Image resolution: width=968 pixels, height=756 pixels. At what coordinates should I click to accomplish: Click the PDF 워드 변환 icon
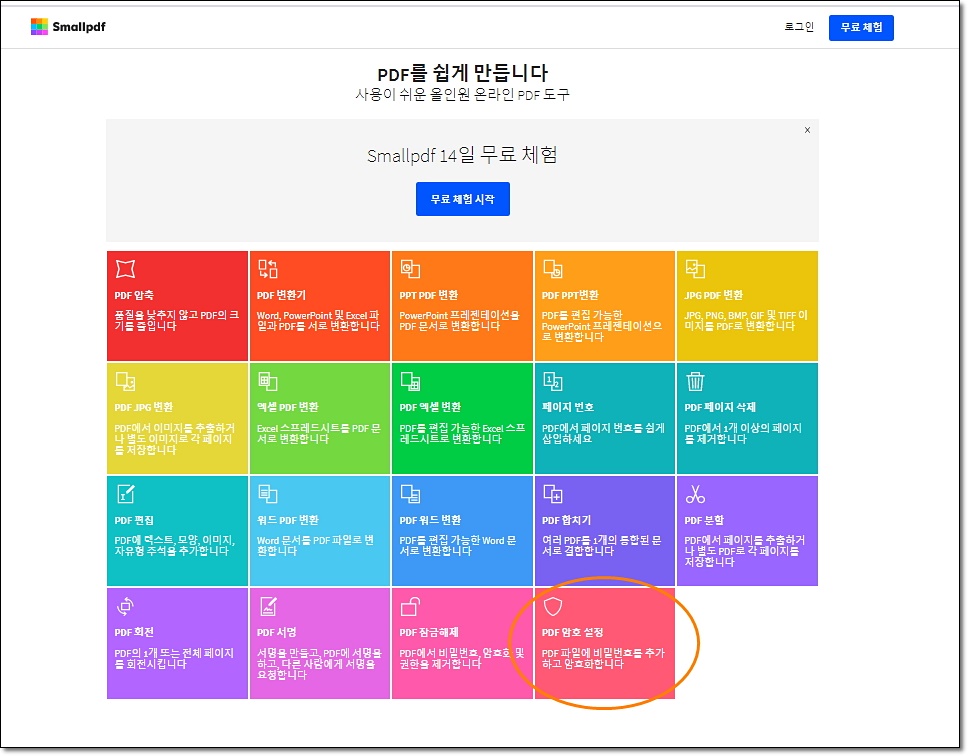click(x=411, y=494)
